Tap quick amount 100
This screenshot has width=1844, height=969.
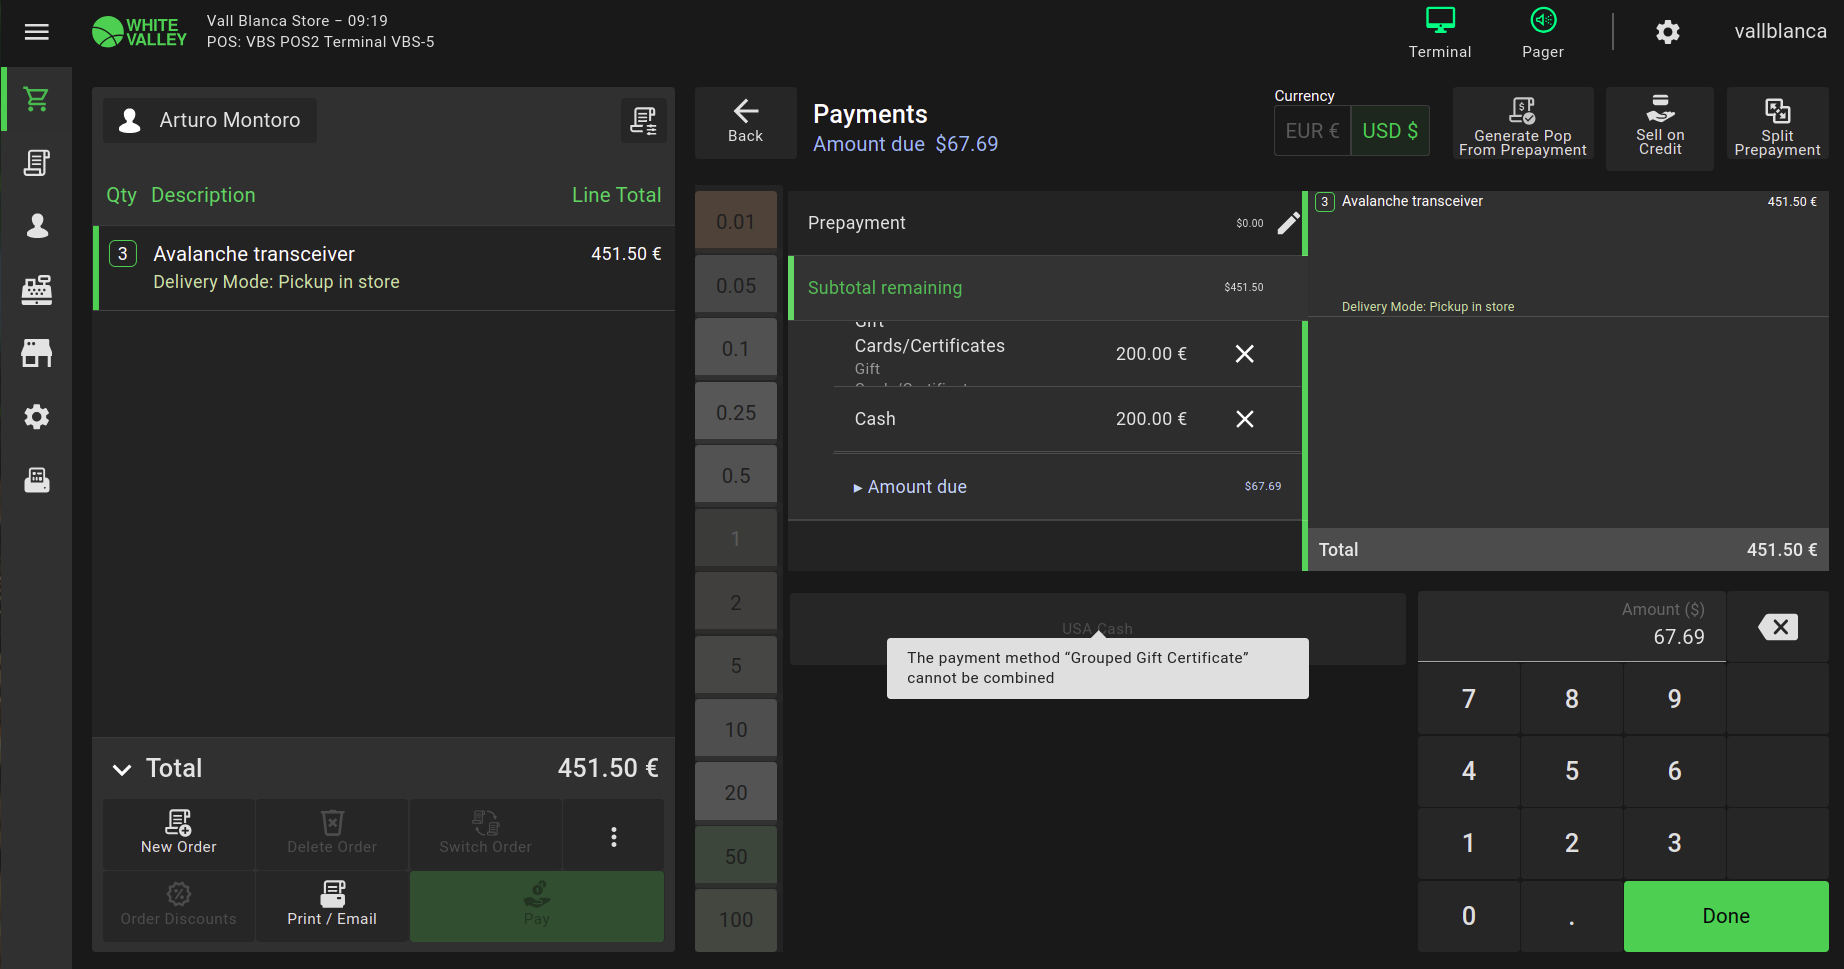(x=736, y=920)
